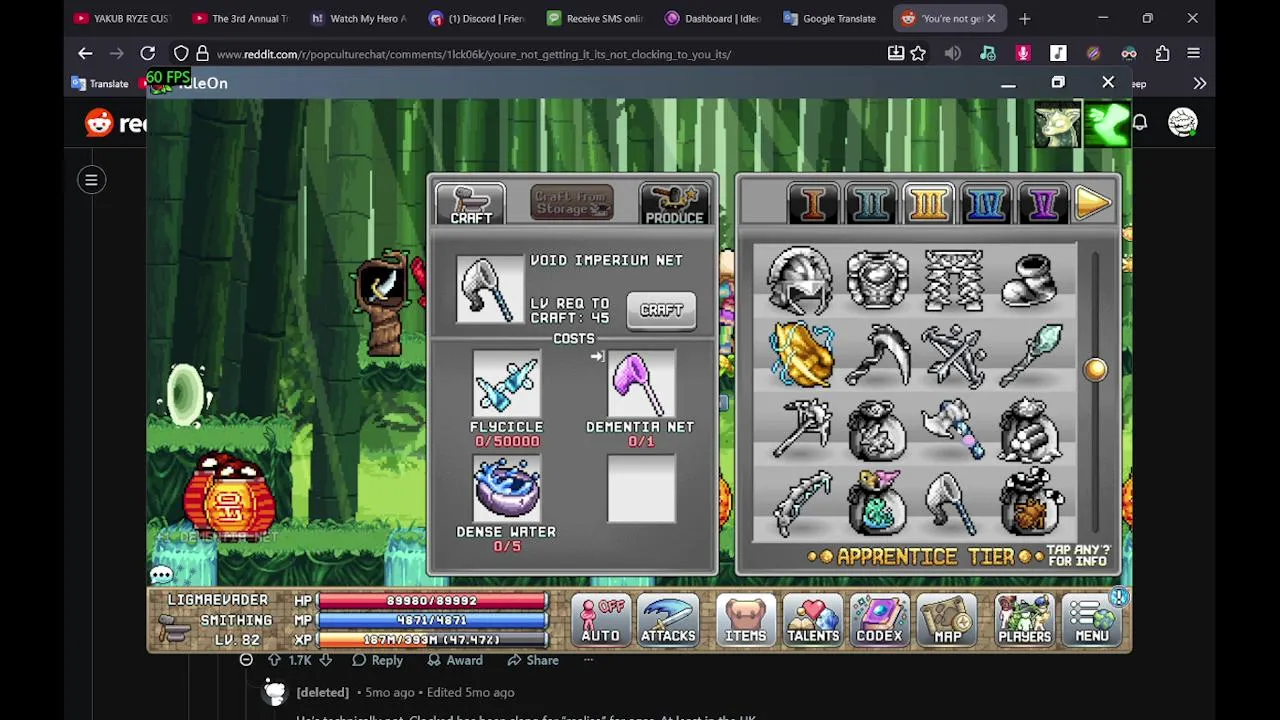
Task: Select the dark pouch, second item in third row
Action: tap(877, 430)
